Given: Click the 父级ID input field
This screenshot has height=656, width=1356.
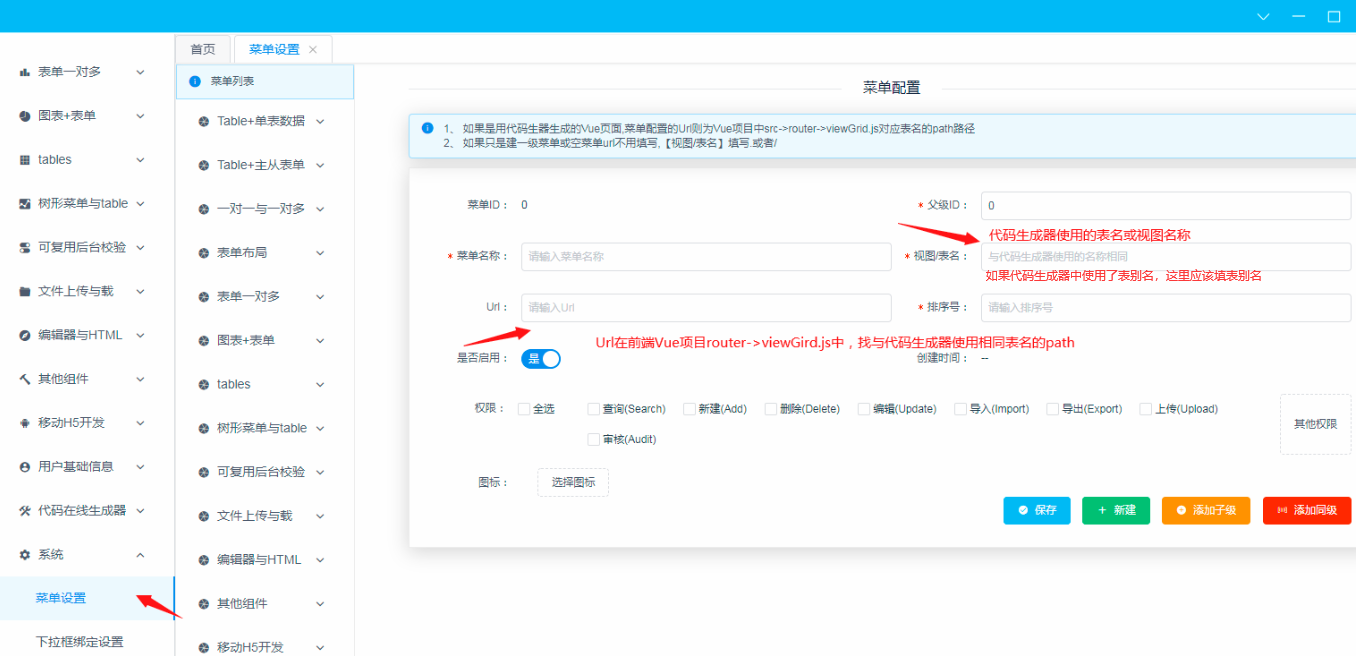Looking at the screenshot, I should coord(1166,205).
